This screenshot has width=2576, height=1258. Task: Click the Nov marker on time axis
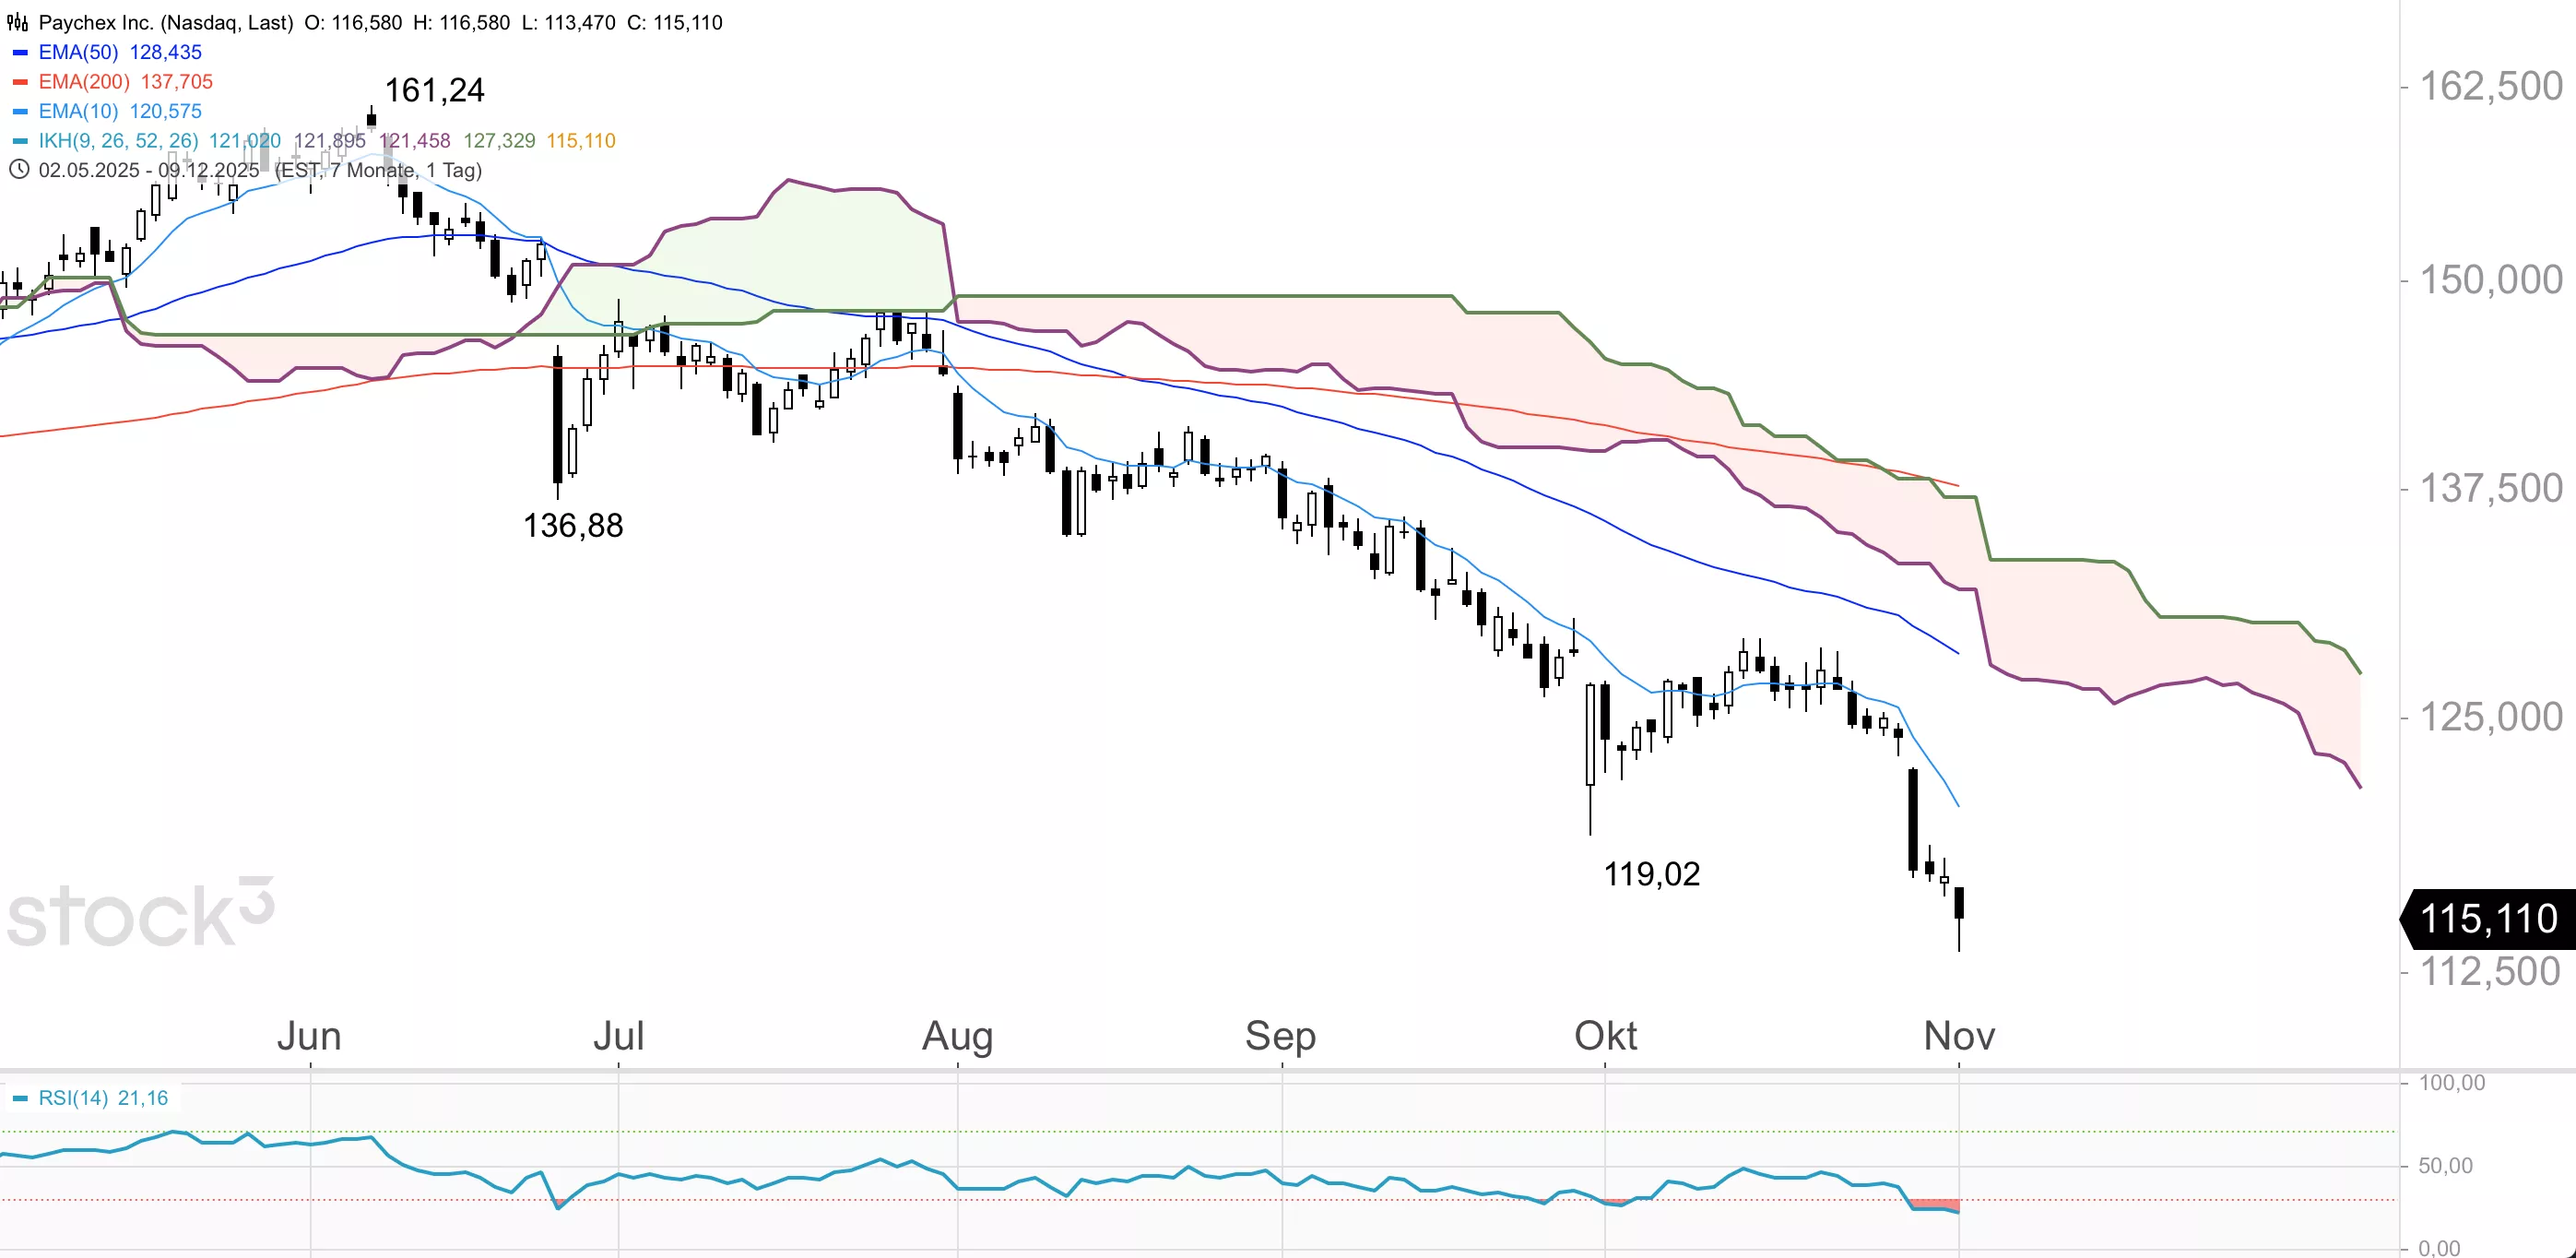point(1959,1036)
